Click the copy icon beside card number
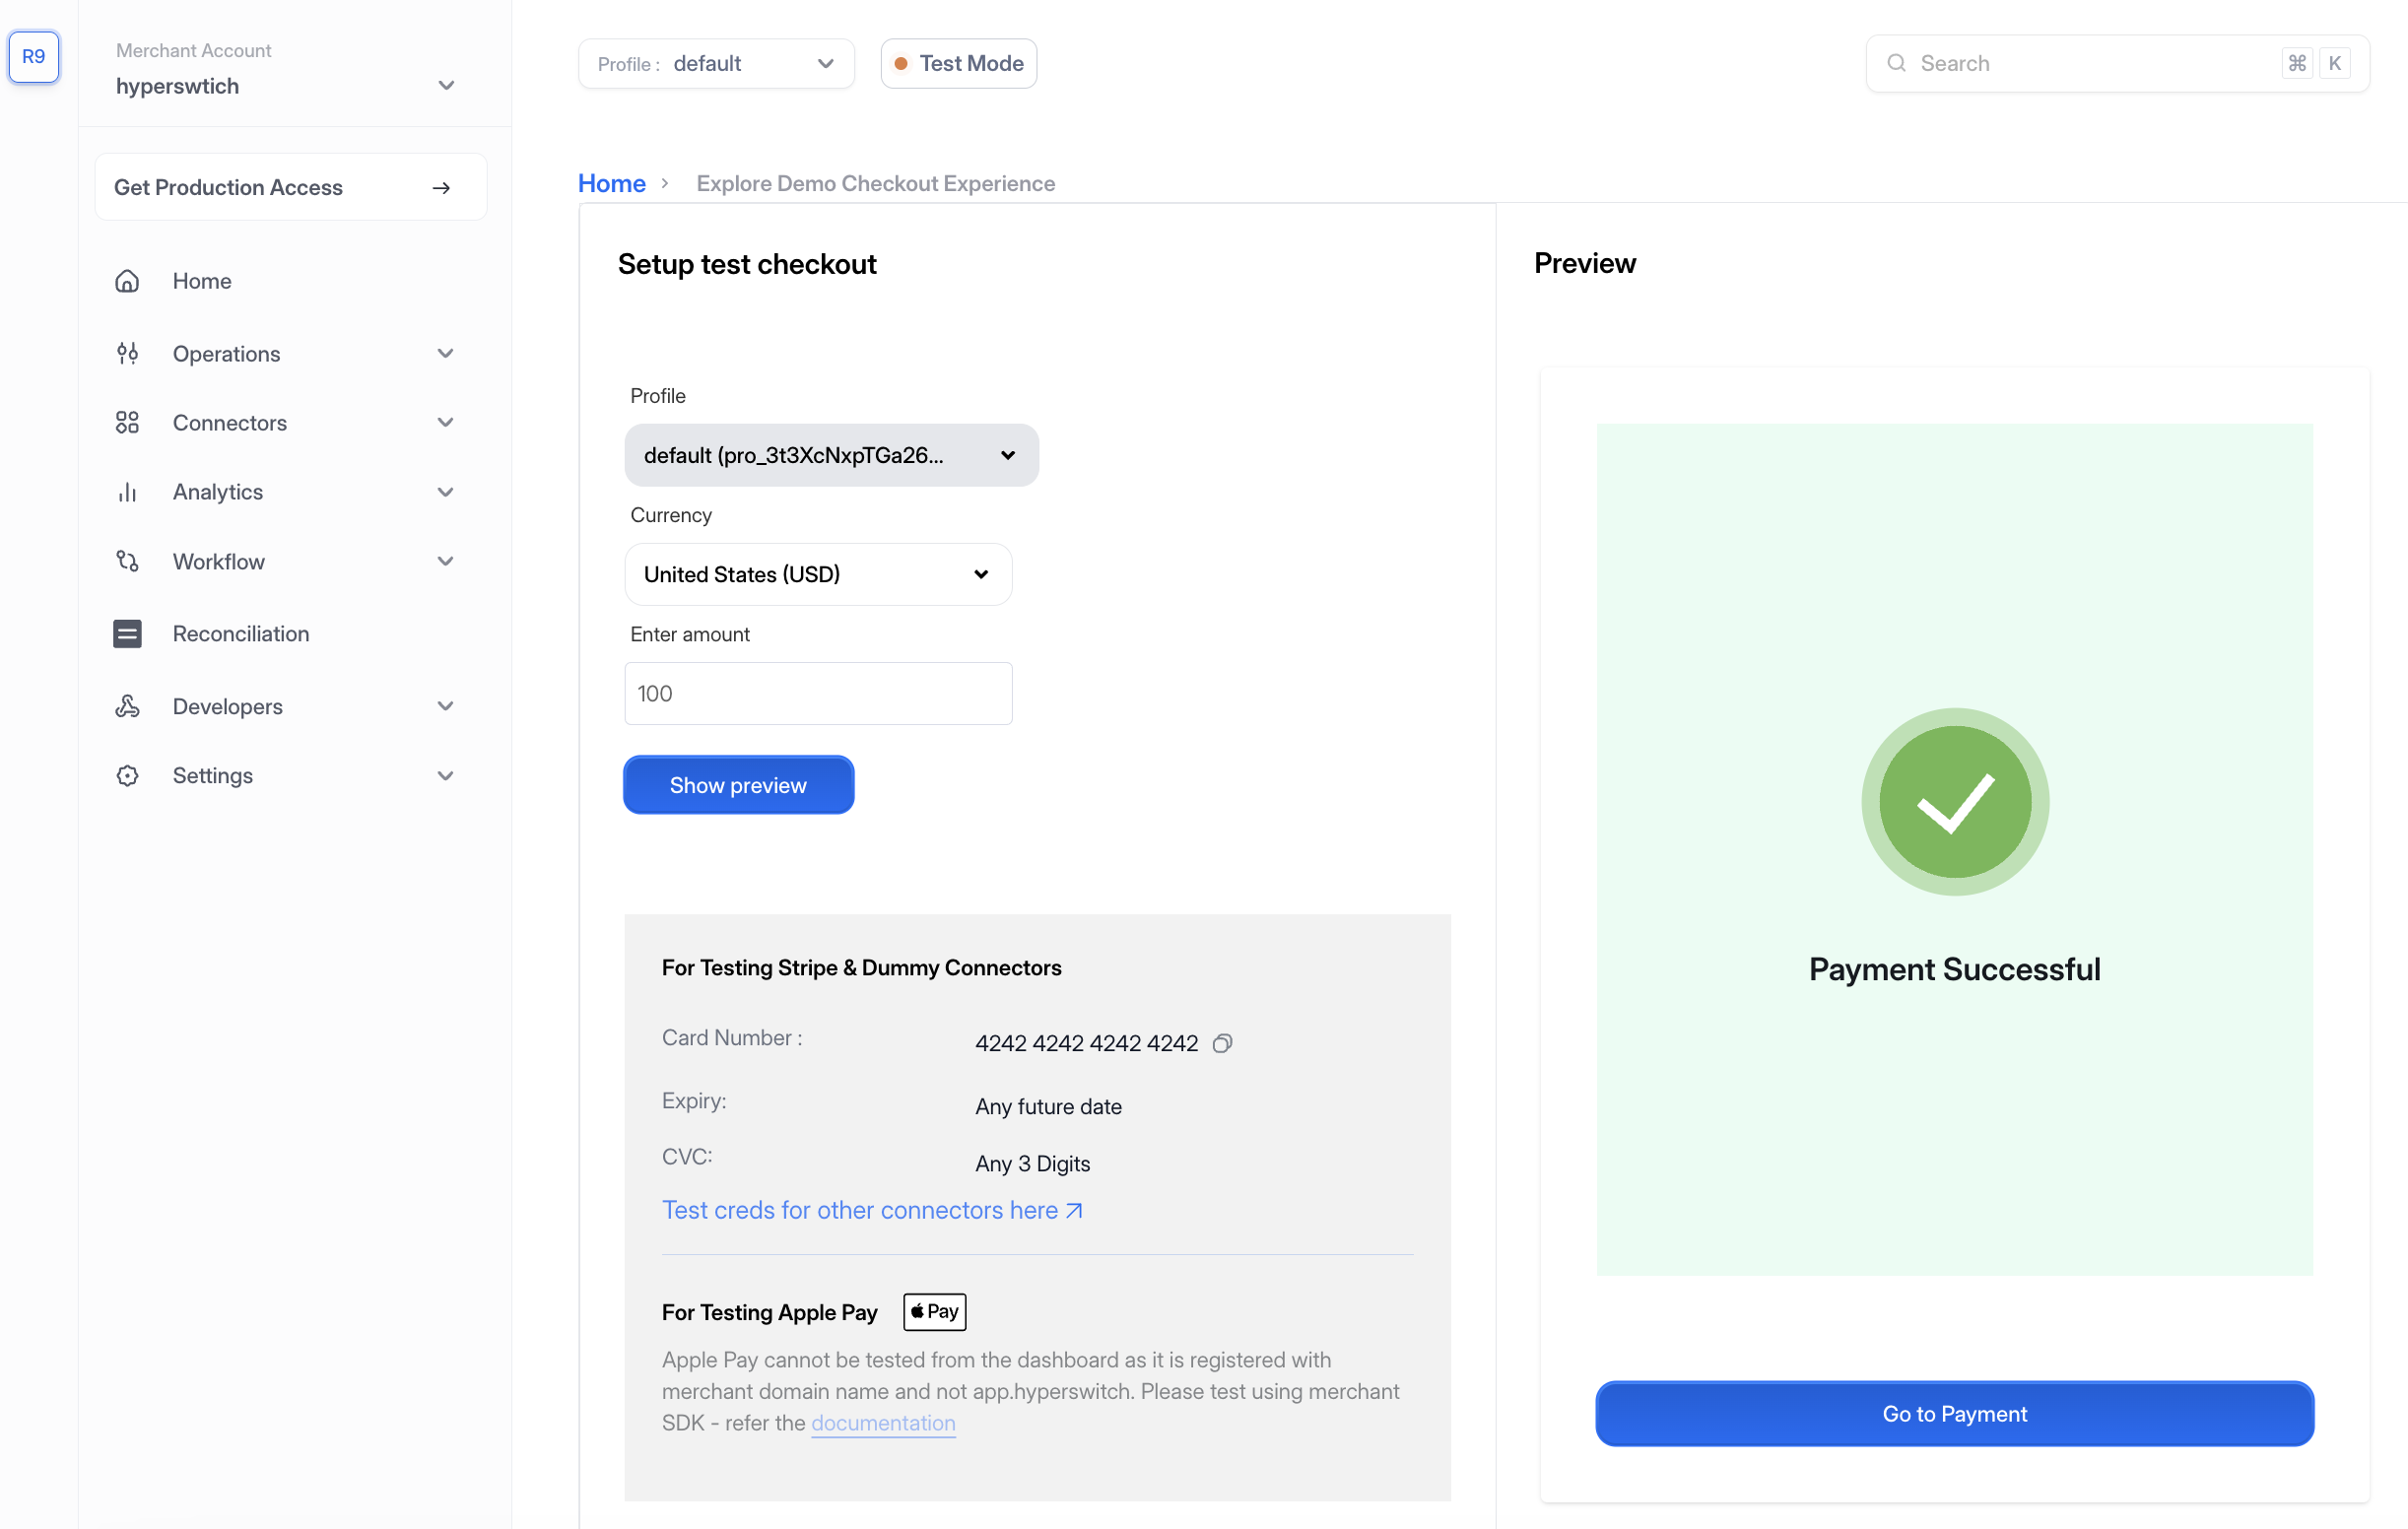Viewport: 2408px width, 1529px height. [1221, 1043]
